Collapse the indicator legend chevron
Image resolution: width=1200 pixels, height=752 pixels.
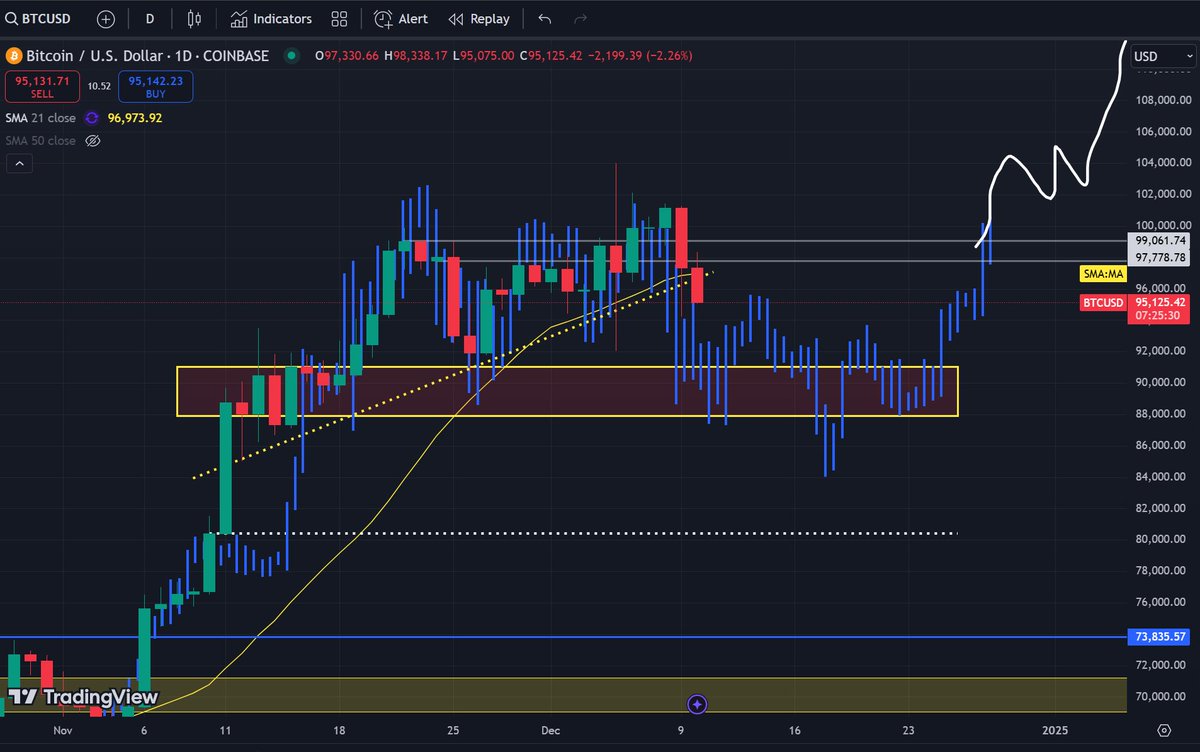(x=17, y=164)
